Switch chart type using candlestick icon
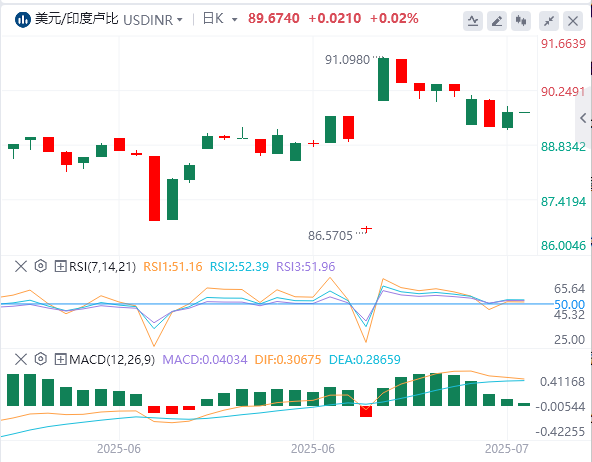 tap(521, 21)
